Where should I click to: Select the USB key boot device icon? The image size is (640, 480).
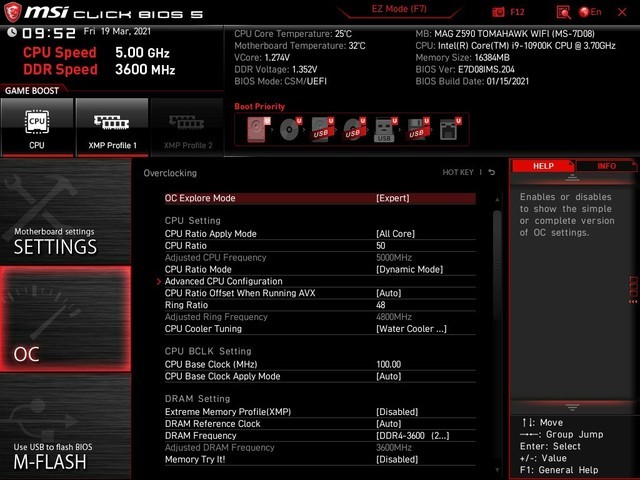385,129
